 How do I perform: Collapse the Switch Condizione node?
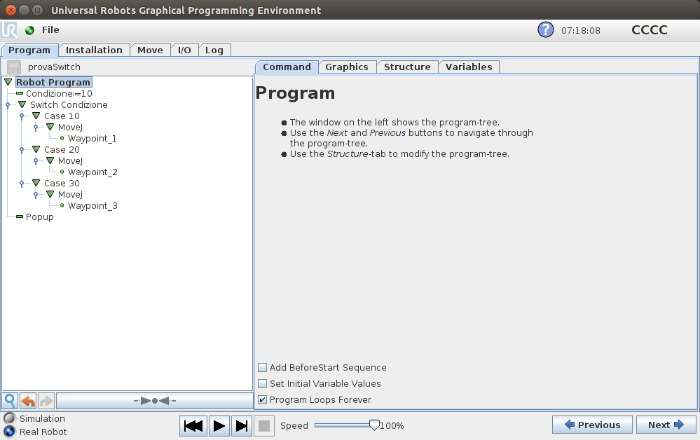pos(22,104)
